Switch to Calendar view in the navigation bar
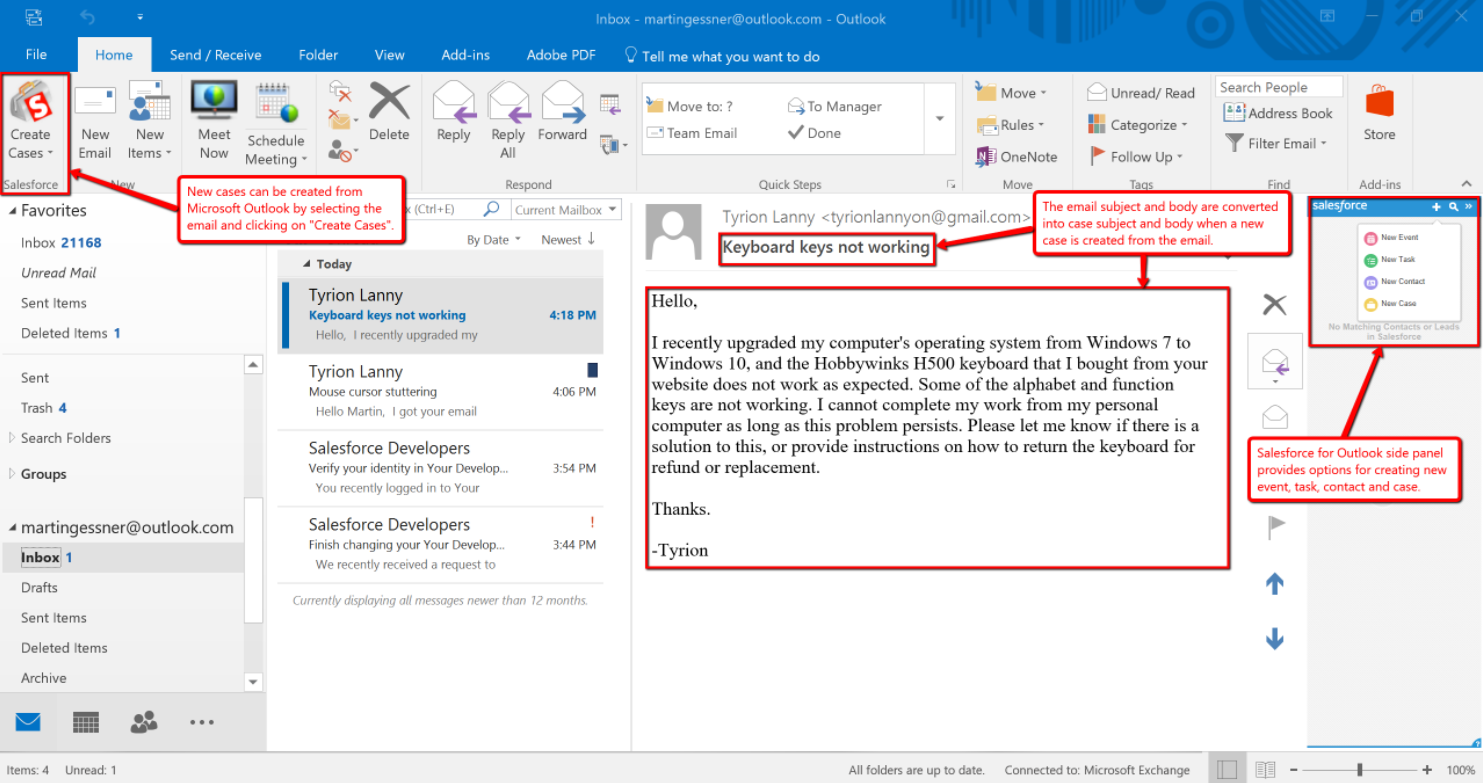1483x783 pixels. tap(86, 721)
